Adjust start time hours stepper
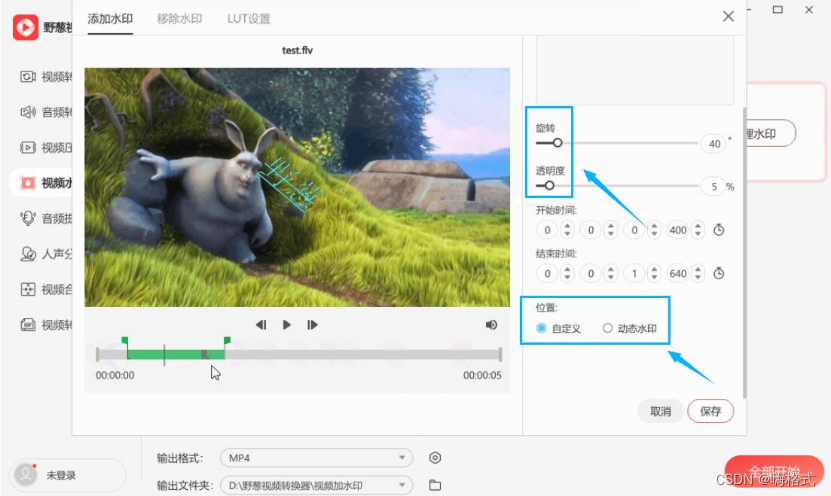 (x=568, y=230)
